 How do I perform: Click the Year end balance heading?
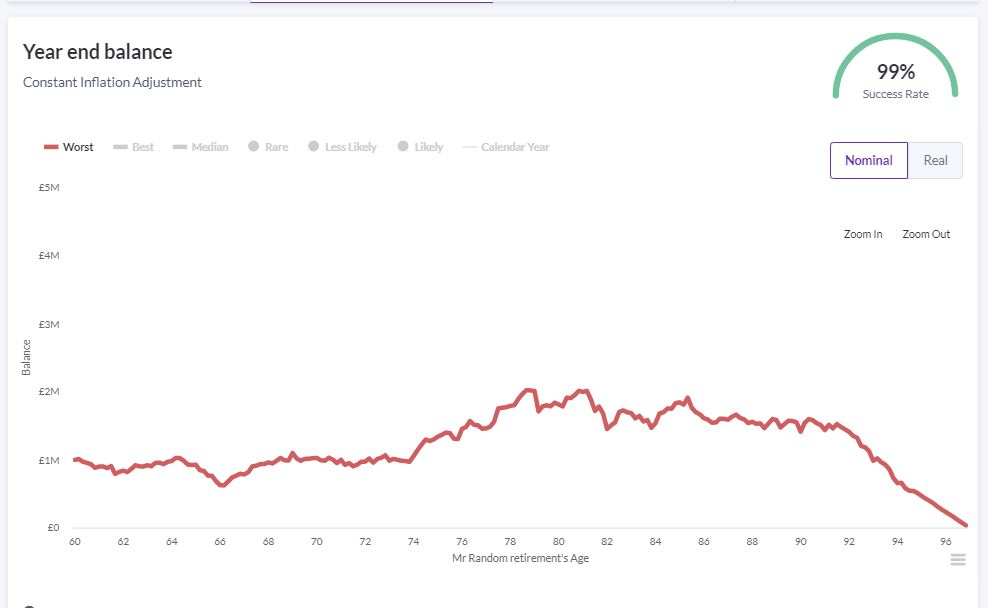98,52
